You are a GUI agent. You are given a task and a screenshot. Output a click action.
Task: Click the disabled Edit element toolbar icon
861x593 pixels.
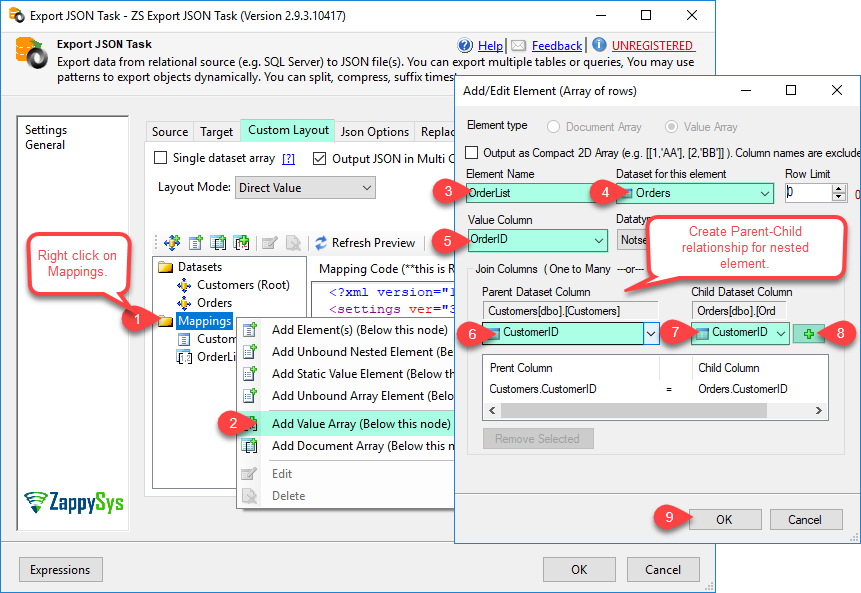269,242
